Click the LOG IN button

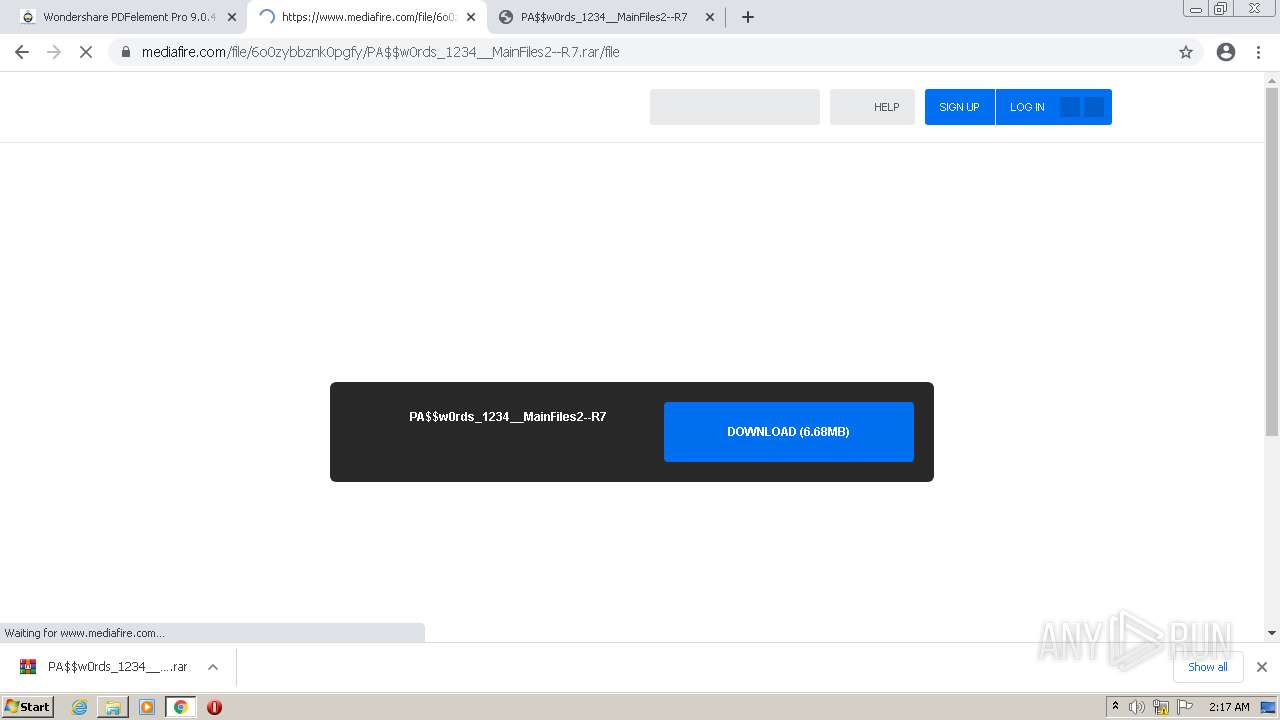(1027, 107)
